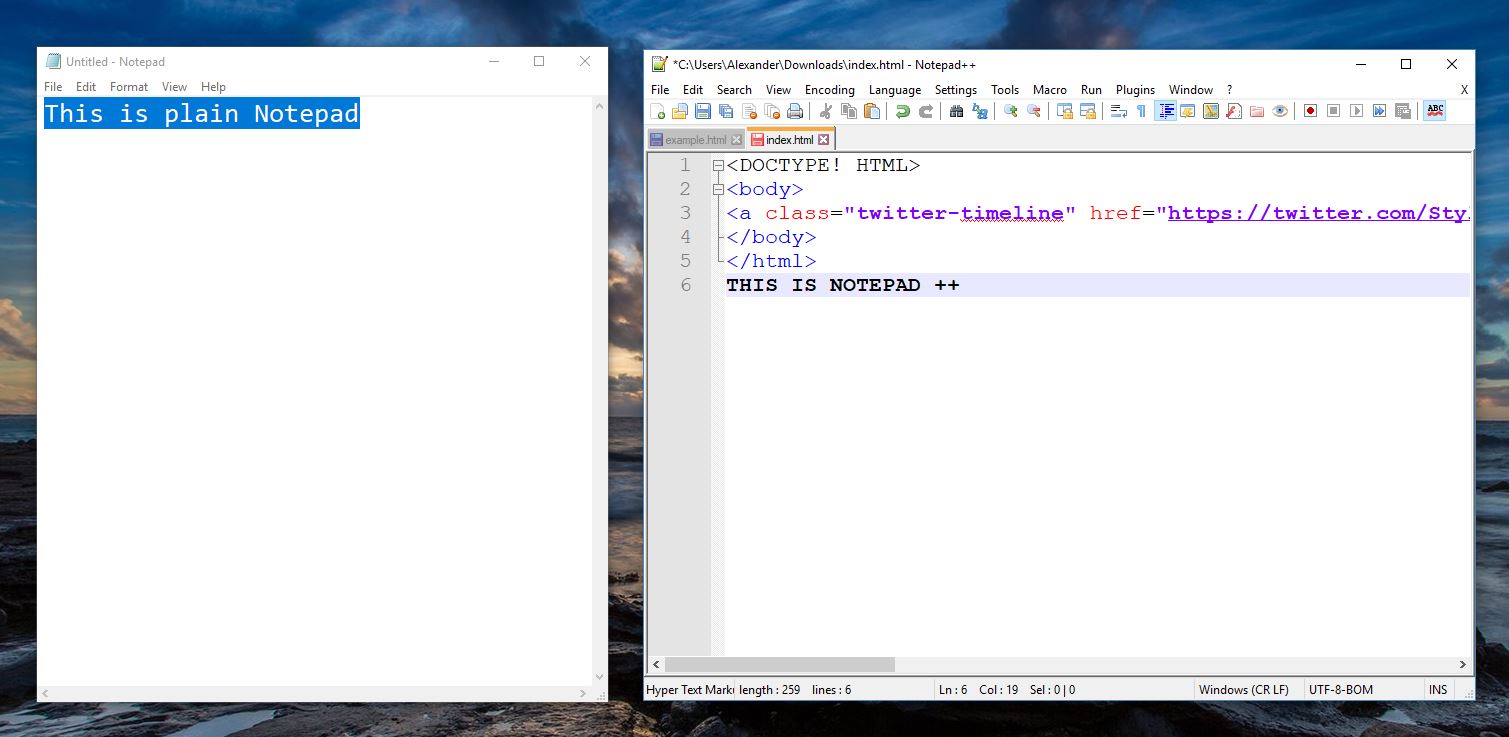Open Find with the binoculars icon

(957, 111)
